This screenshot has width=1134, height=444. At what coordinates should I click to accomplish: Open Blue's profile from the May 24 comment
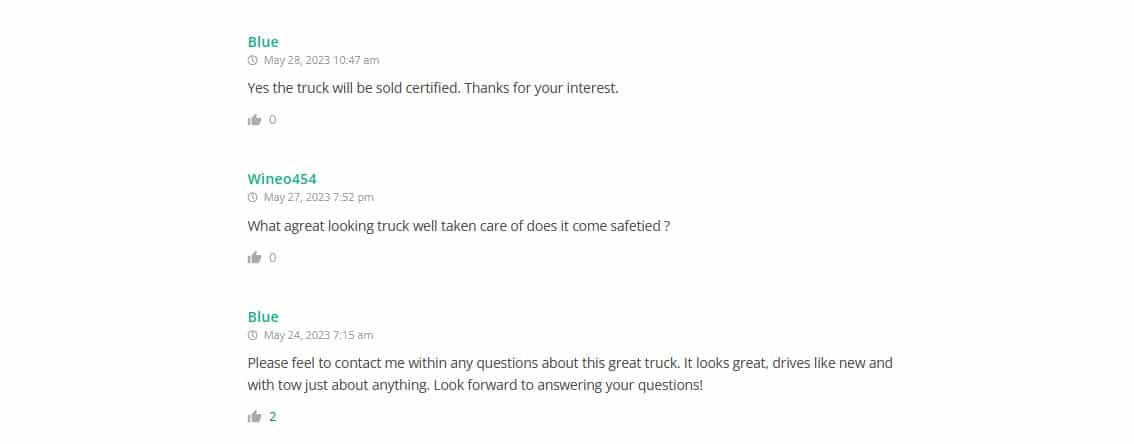point(263,317)
